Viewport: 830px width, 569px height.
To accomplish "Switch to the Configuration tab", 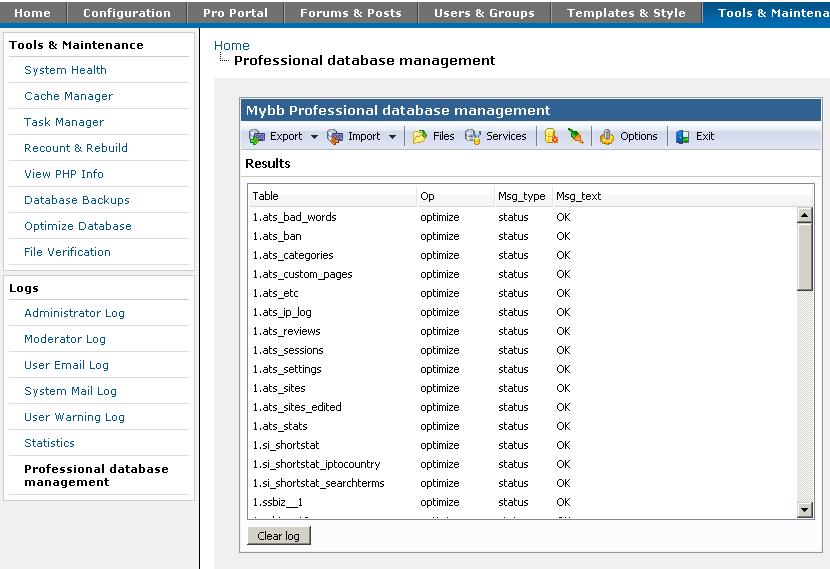I will coord(126,13).
